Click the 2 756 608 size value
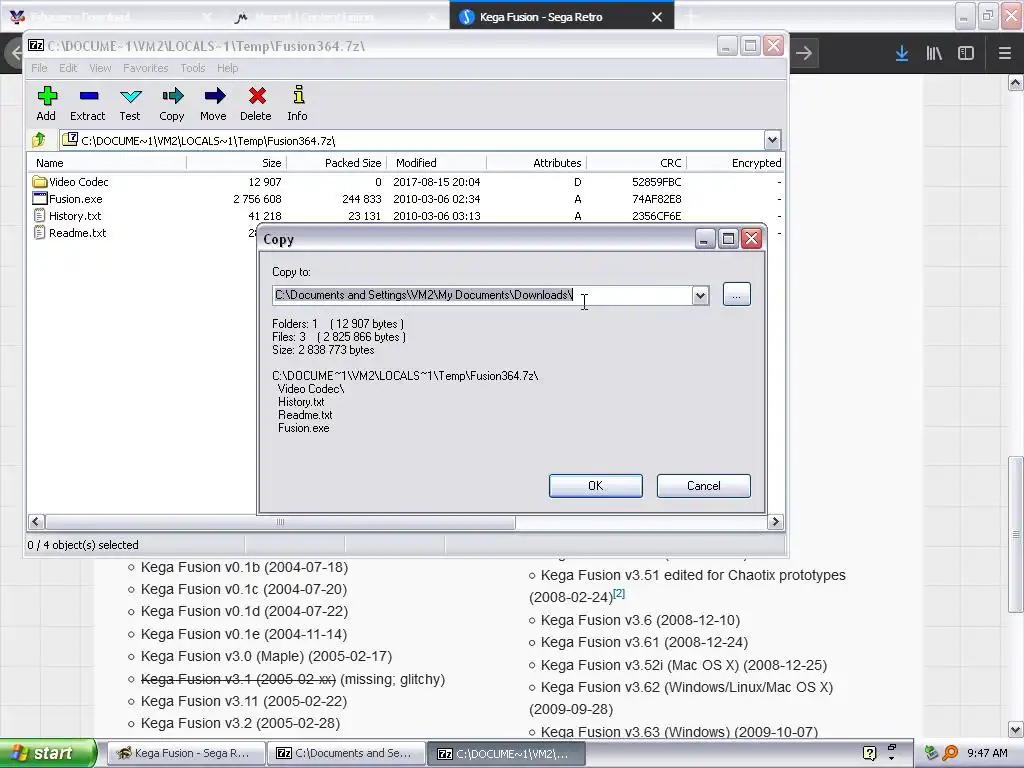This screenshot has height=768, width=1024. pos(257,199)
